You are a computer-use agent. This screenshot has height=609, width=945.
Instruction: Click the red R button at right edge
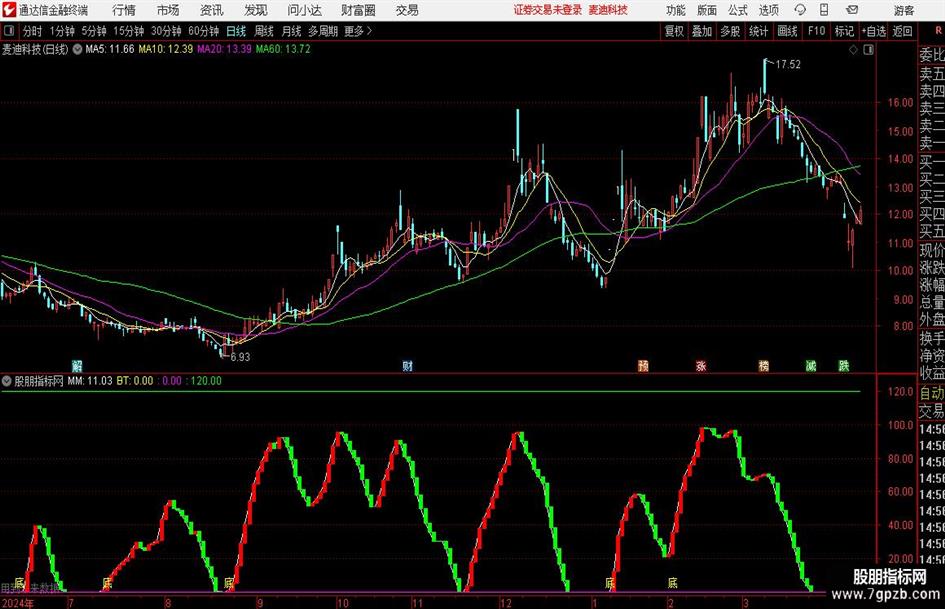938,30
